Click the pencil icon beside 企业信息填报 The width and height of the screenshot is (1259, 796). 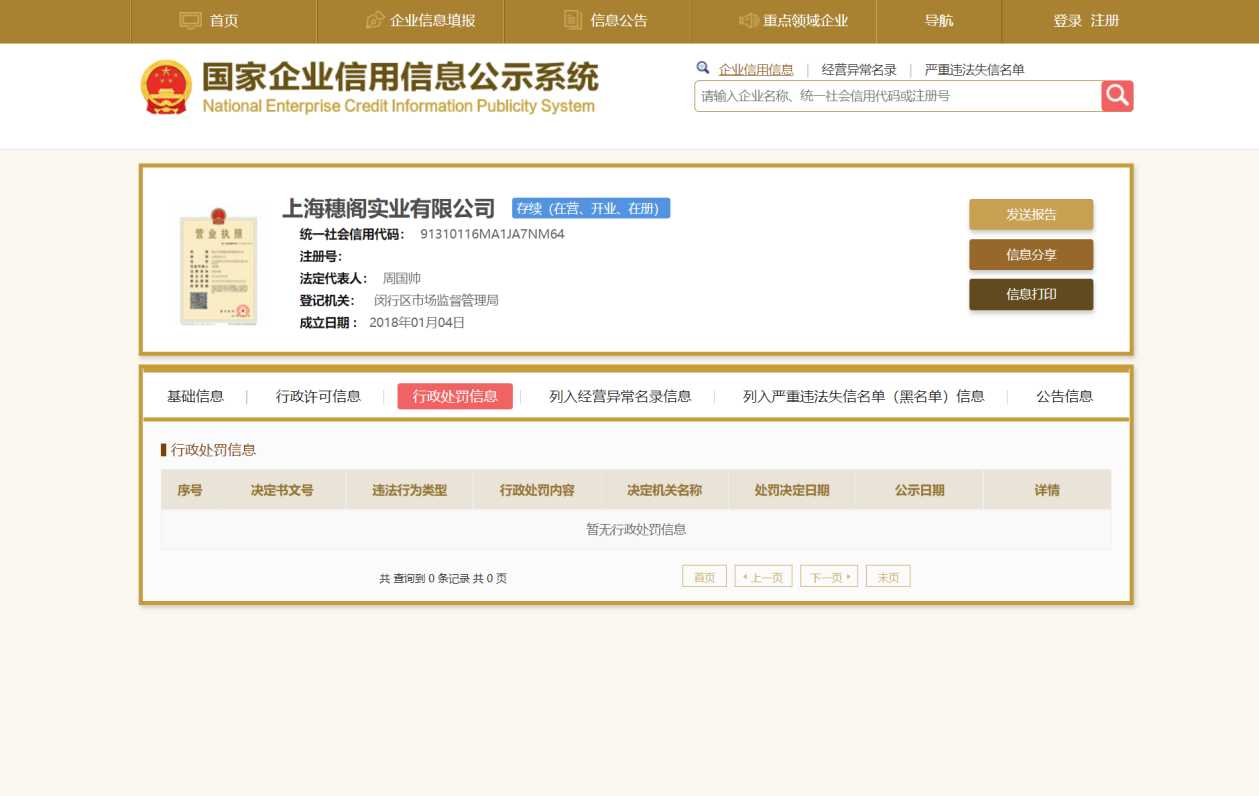pyautogui.click(x=375, y=21)
